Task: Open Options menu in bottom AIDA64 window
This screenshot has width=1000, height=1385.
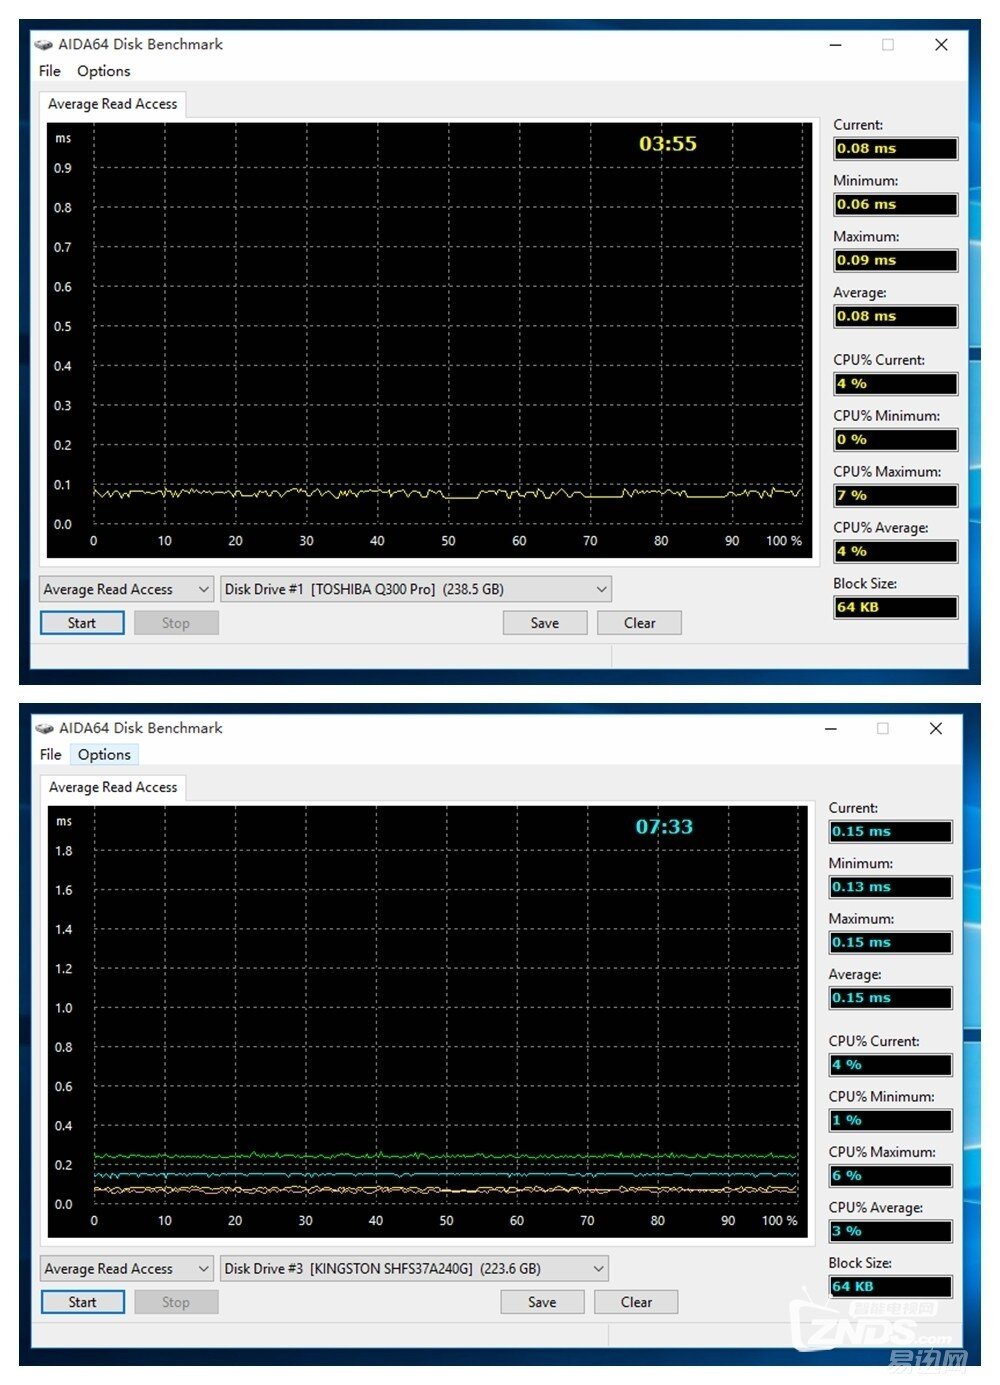Action: [x=104, y=754]
